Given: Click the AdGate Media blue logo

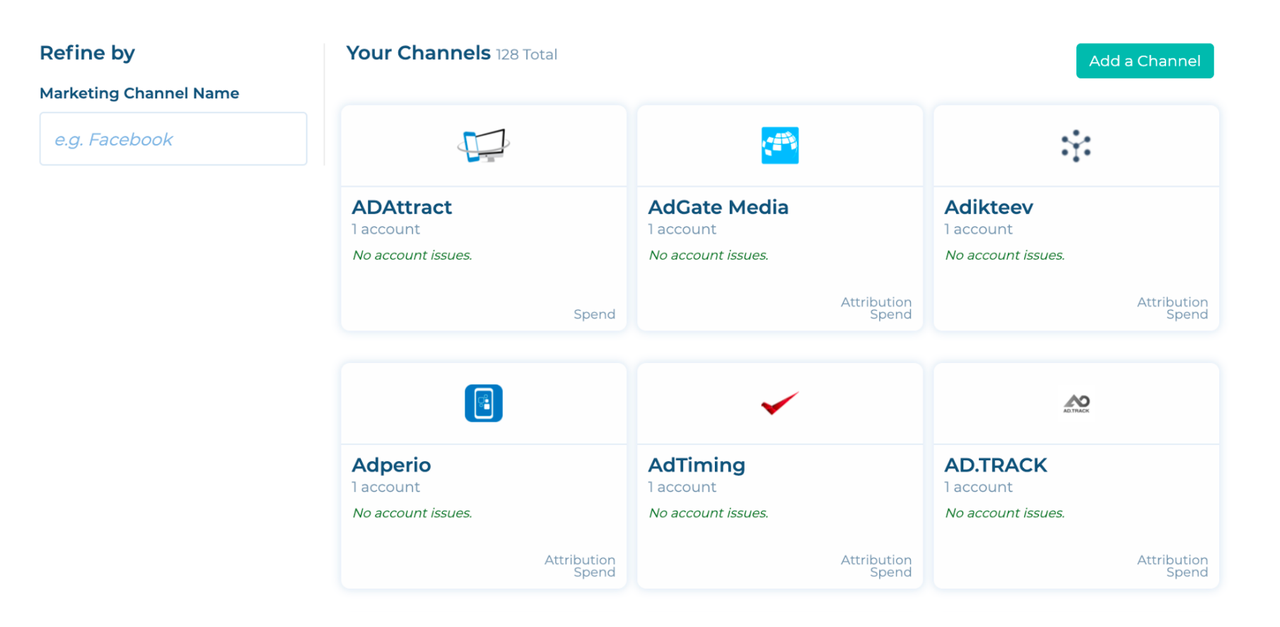Looking at the screenshot, I should coord(779,146).
